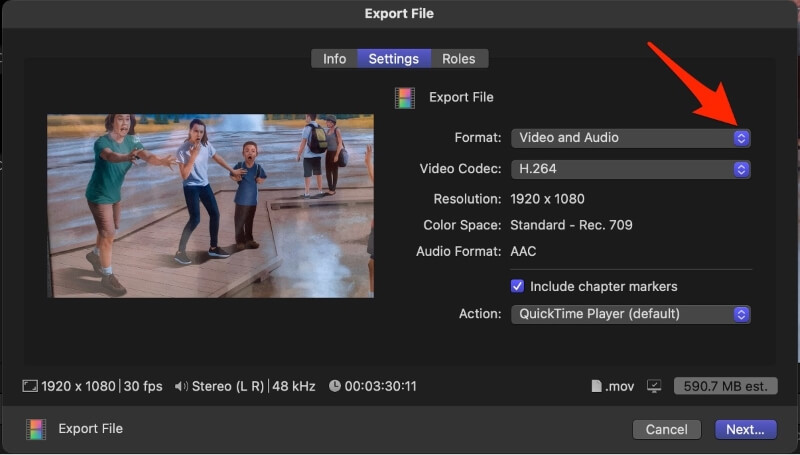Screen dimensions: 800x455
Task: Click the Resolution value 1920 x 1080
Action: click(547, 199)
